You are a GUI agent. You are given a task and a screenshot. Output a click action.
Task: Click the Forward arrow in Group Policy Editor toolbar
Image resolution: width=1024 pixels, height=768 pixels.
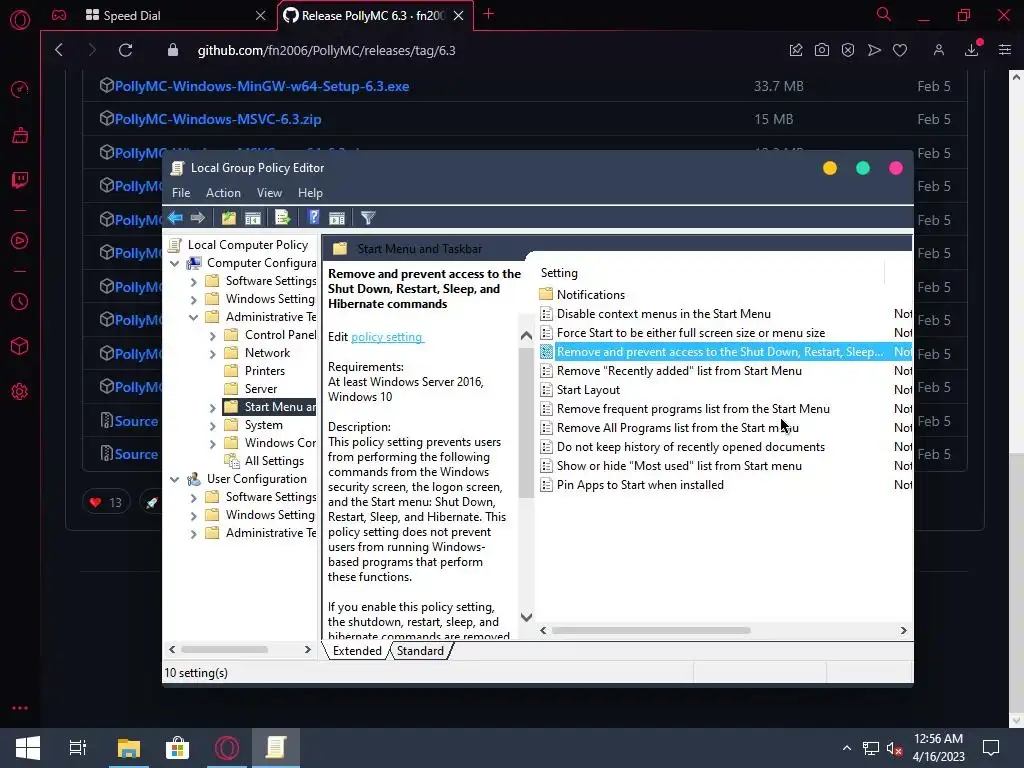[198, 217]
